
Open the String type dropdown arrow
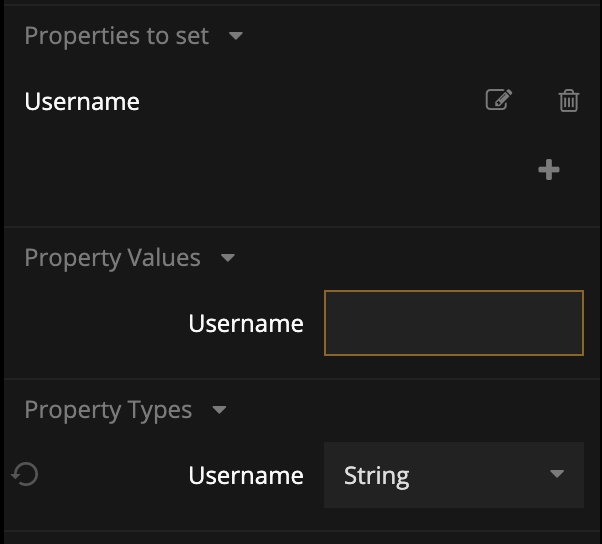coord(557,475)
